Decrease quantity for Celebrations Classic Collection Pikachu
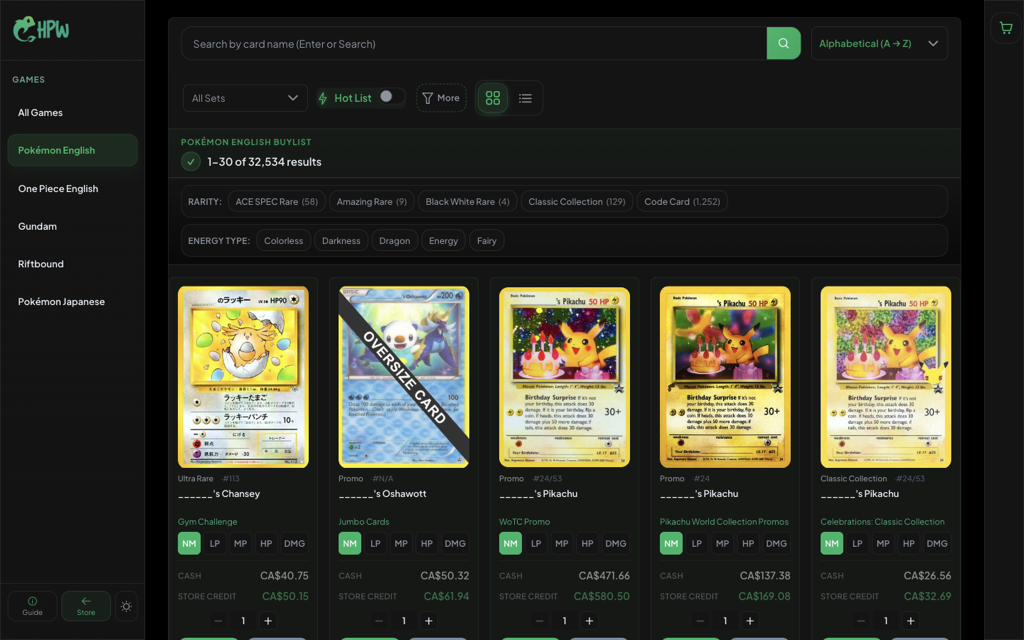The height and width of the screenshot is (640, 1024). coord(861,621)
